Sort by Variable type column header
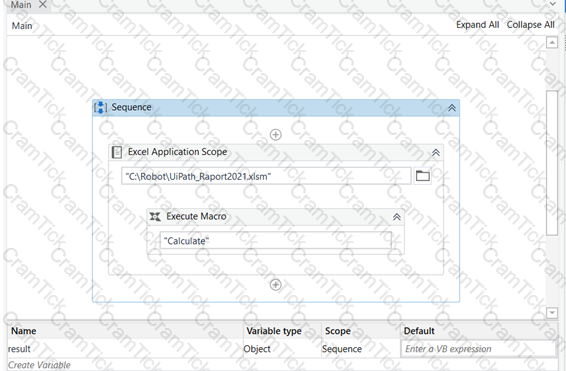The image size is (566, 371). coord(274,331)
